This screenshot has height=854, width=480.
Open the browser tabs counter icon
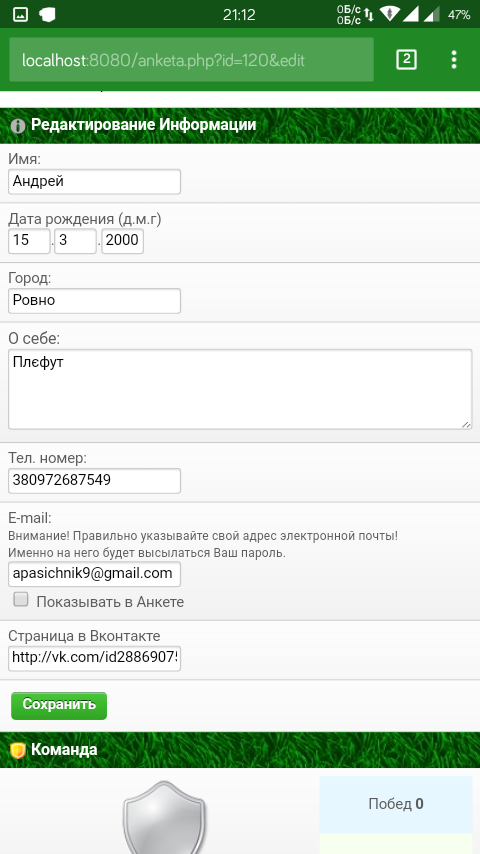406,59
